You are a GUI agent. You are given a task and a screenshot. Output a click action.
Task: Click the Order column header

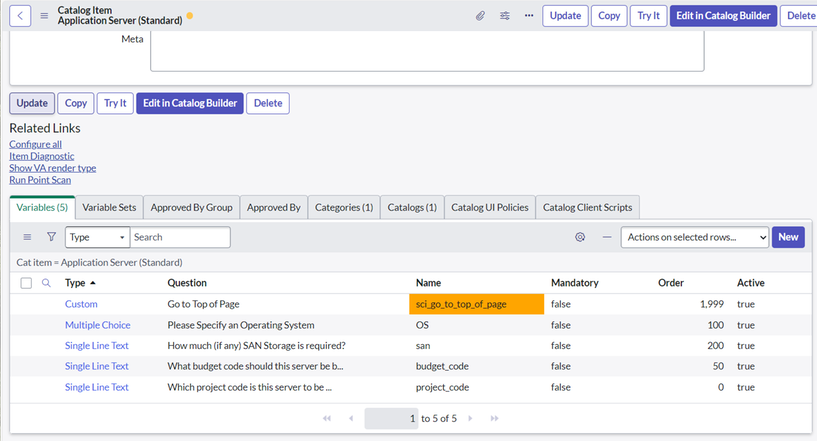tap(671, 283)
